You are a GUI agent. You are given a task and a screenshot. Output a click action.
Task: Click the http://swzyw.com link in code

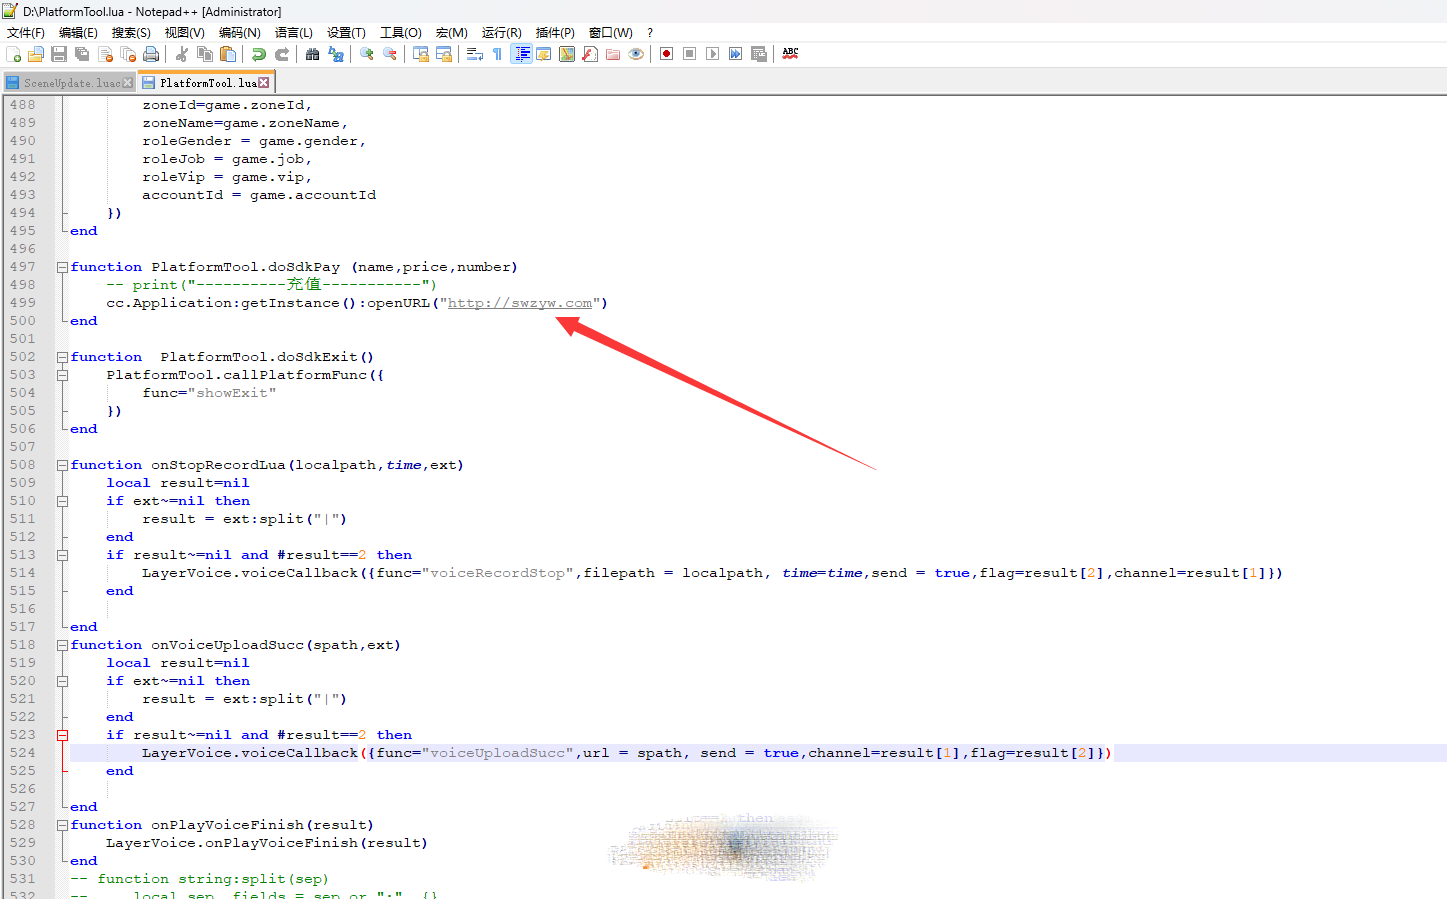(x=520, y=303)
